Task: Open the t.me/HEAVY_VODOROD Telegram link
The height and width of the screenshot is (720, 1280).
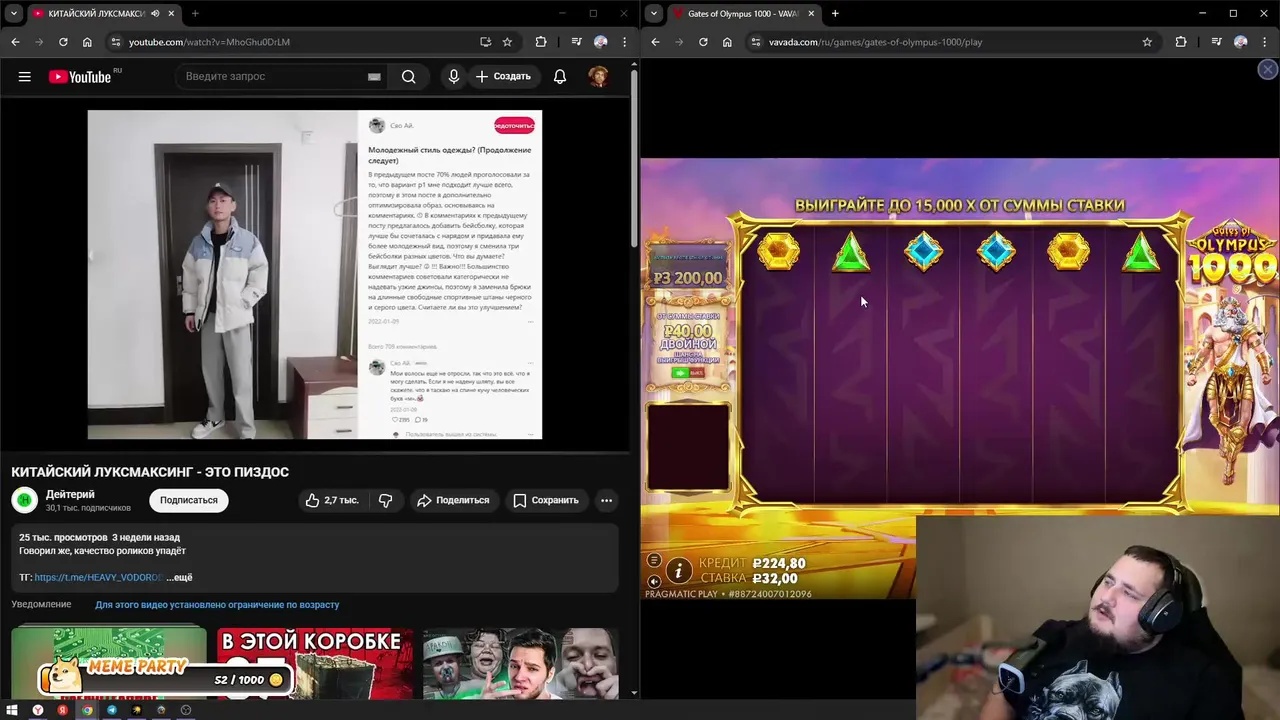Action: pos(98,577)
